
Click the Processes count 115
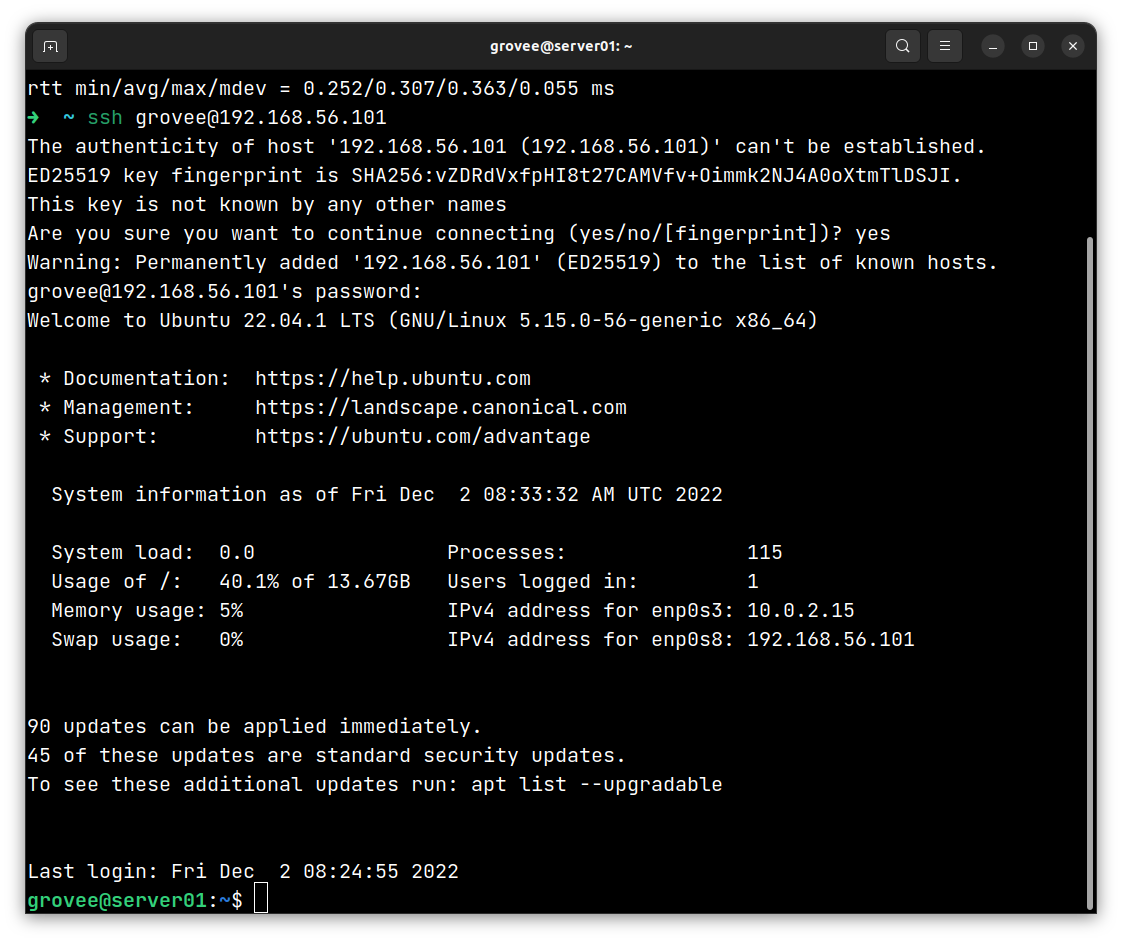tap(765, 553)
